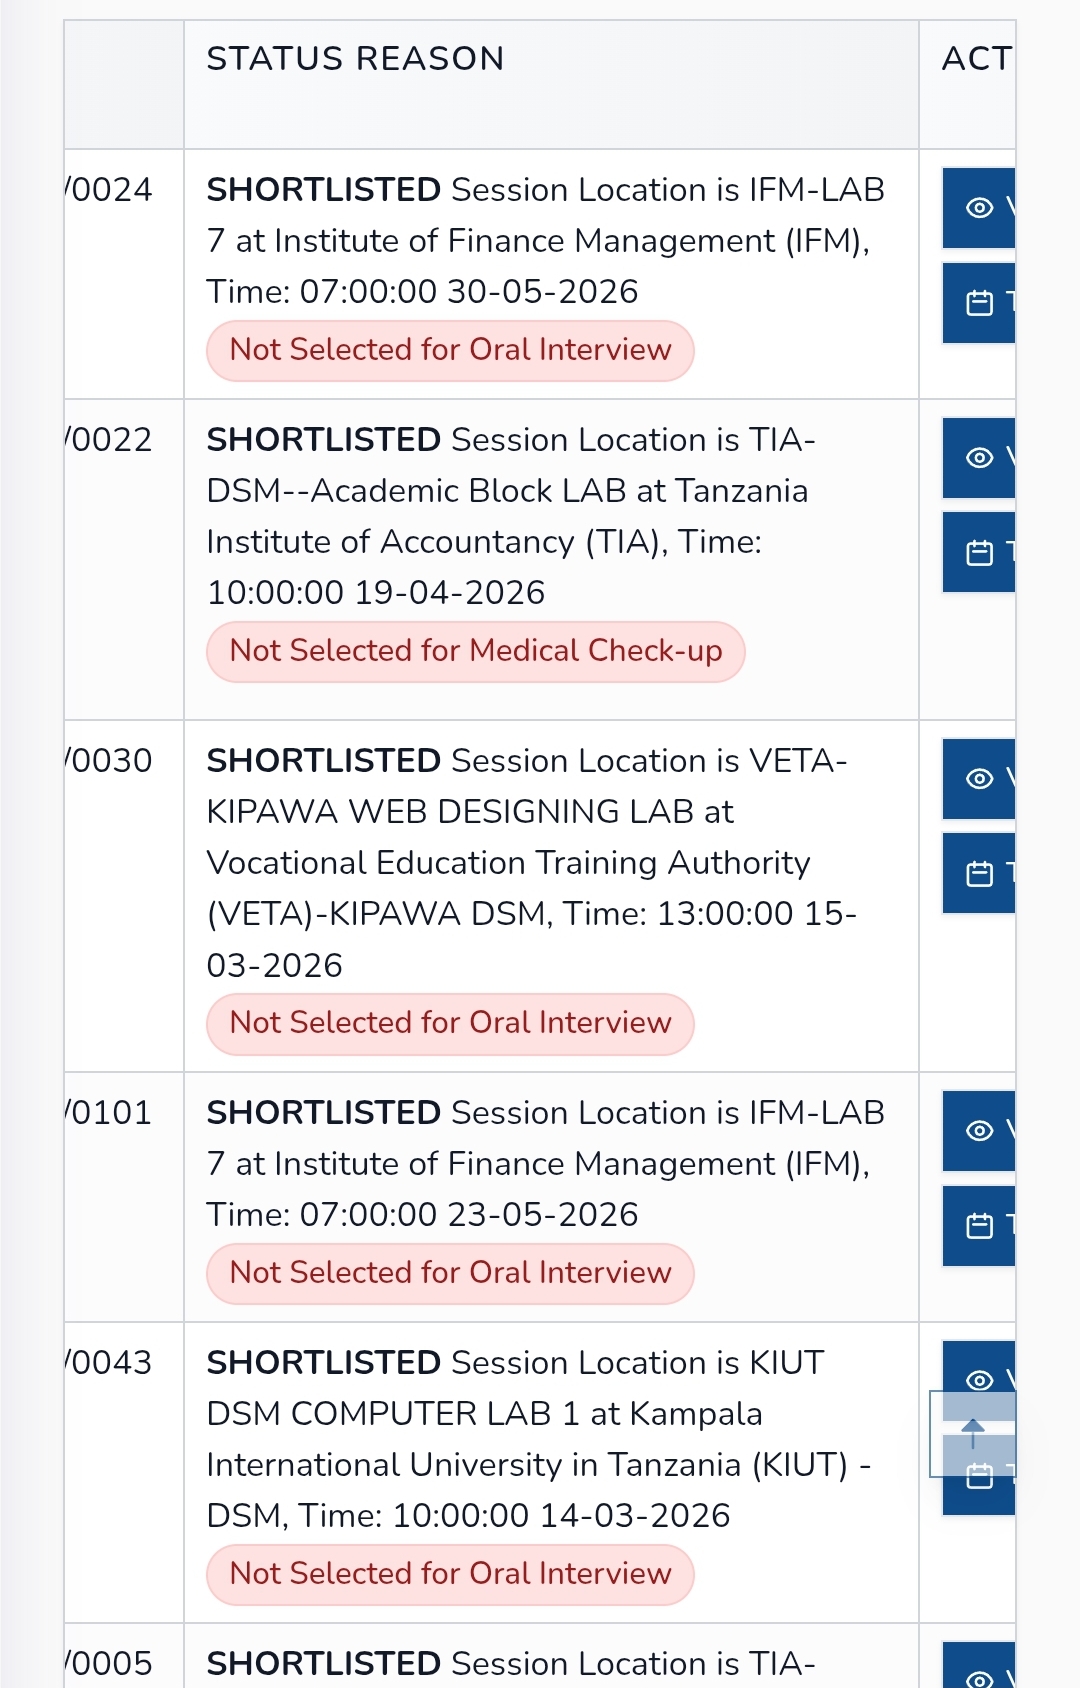Select the VETA-KIPAWA session description text
The image size is (1080, 1688).
(532, 863)
